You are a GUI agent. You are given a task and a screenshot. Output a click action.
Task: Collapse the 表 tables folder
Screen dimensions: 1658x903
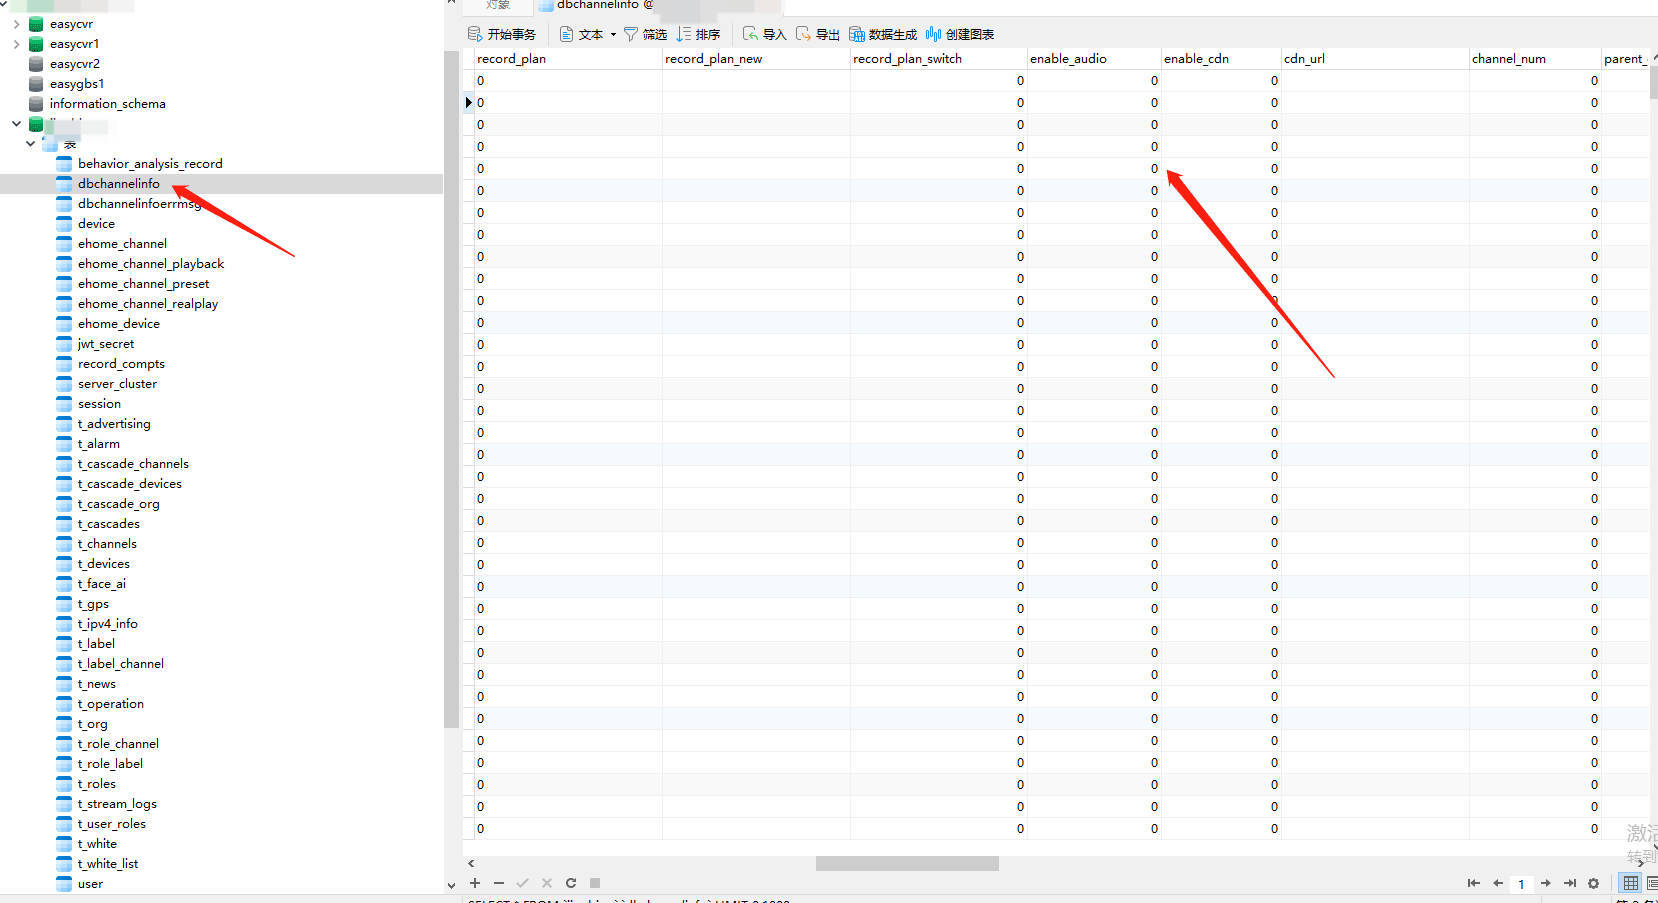(x=31, y=144)
